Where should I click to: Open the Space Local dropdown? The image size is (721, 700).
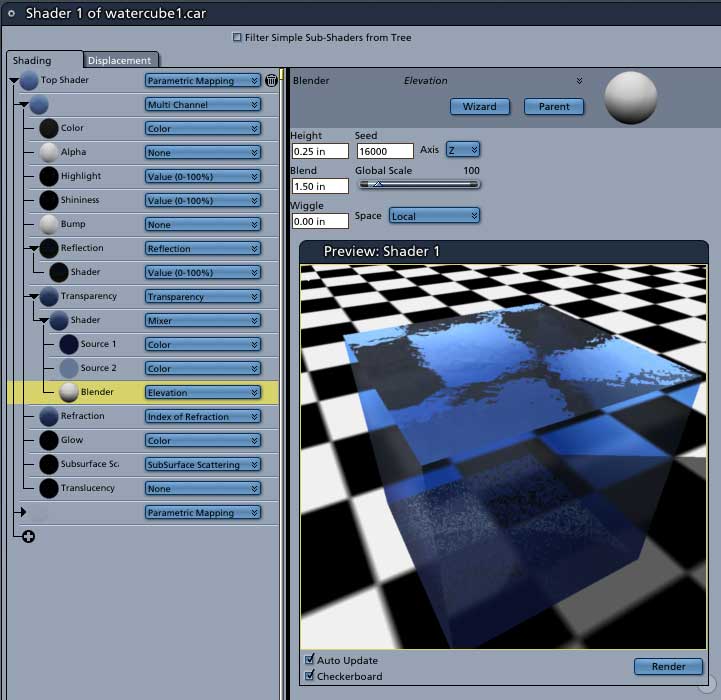pos(435,216)
